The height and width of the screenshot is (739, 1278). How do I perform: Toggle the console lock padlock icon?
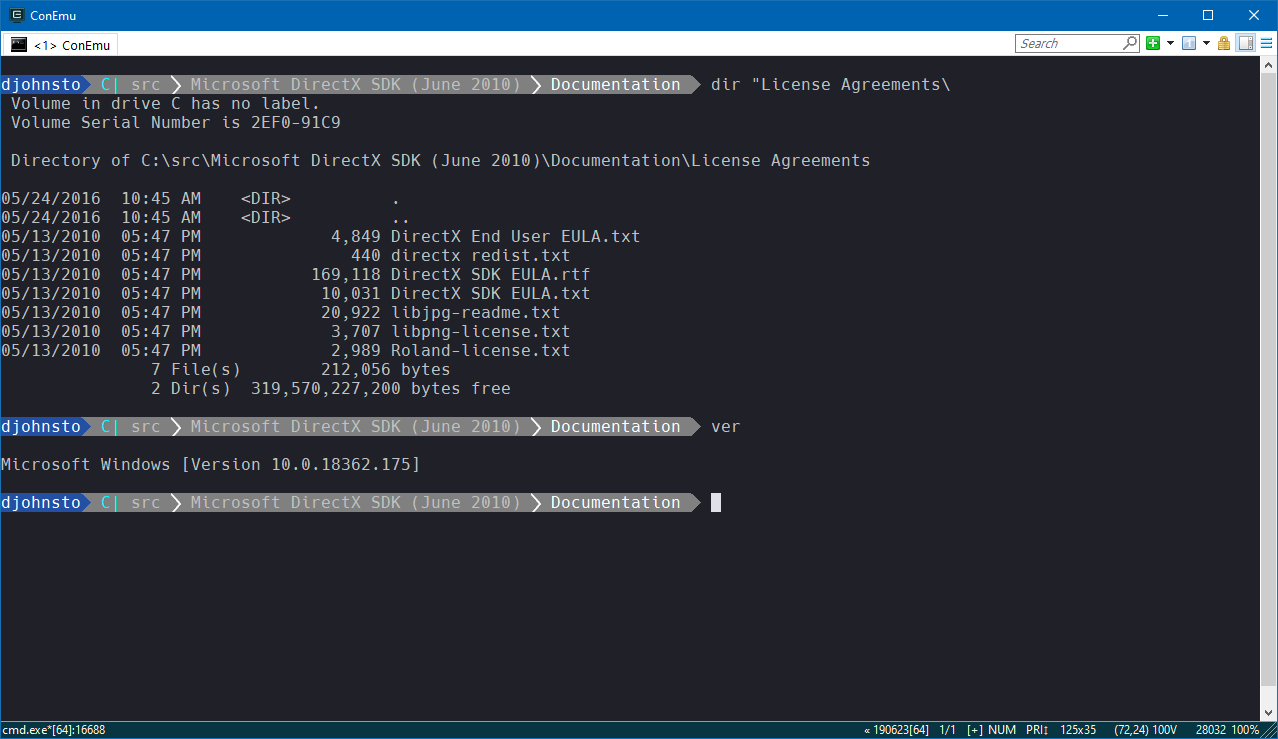coord(1224,44)
